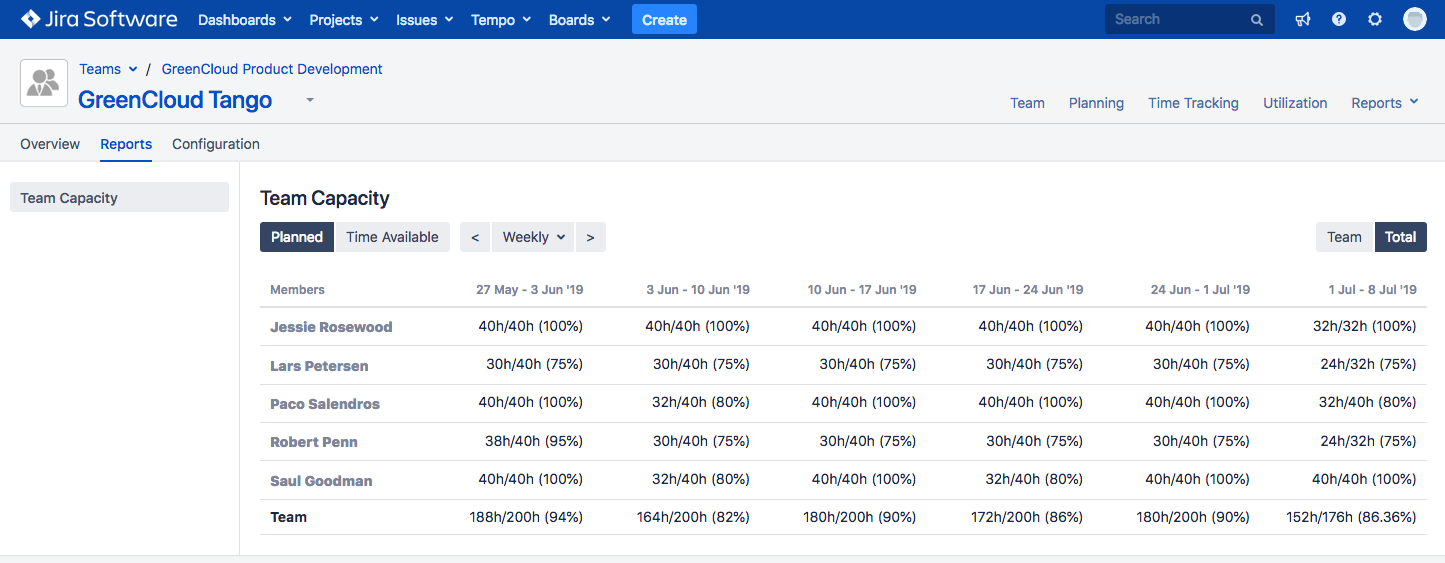The image size is (1445, 563).
Task: Click the team avatar icon
Action: tap(44, 83)
